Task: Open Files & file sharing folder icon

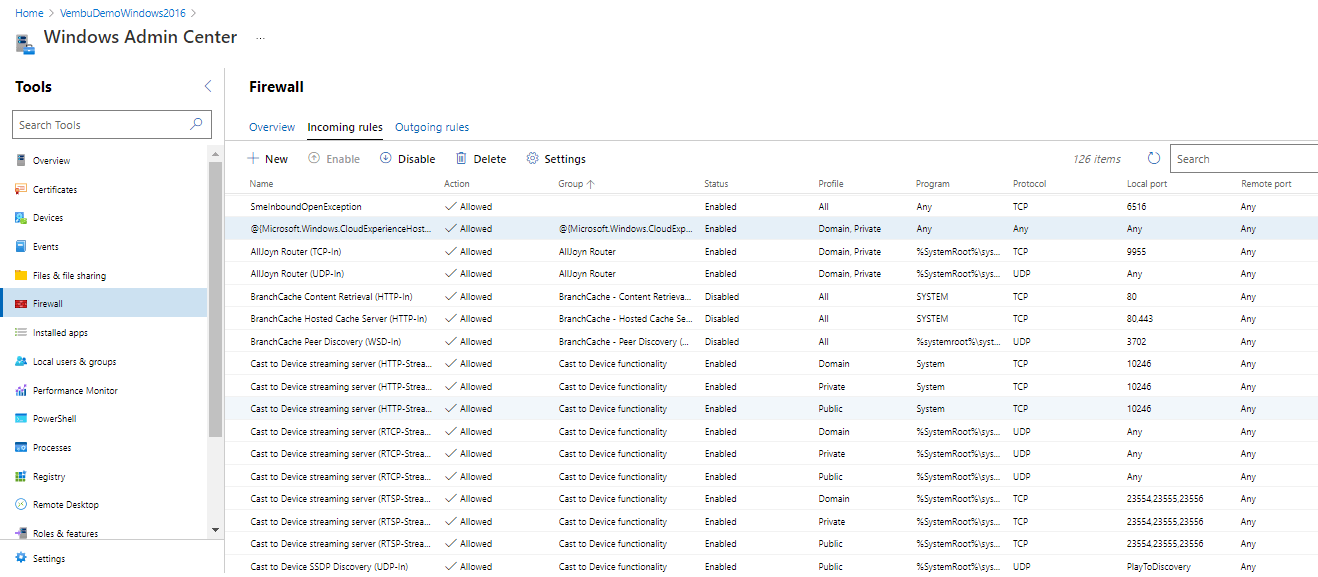Action: click(21, 275)
